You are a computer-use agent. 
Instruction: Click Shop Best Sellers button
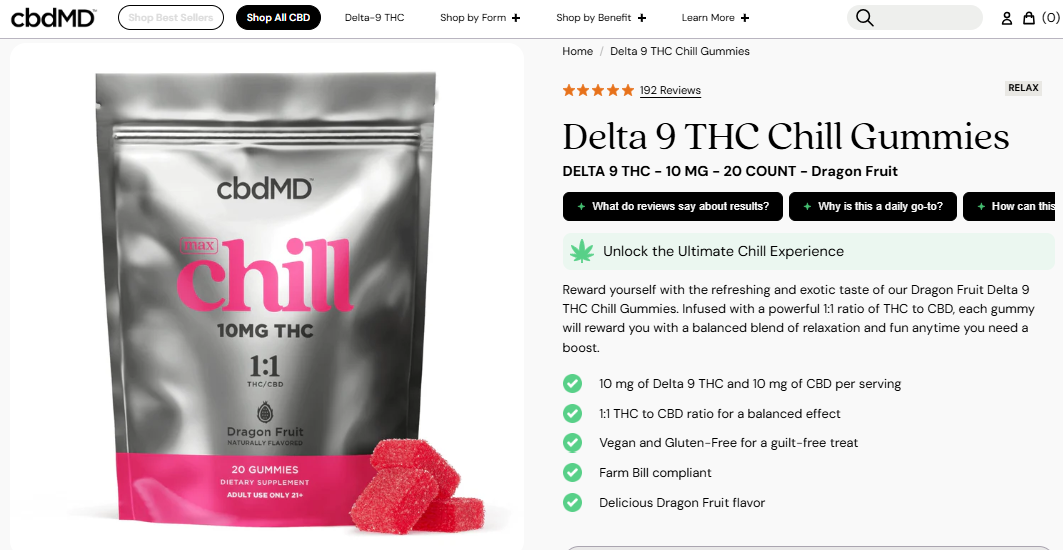pyautogui.click(x=171, y=18)
